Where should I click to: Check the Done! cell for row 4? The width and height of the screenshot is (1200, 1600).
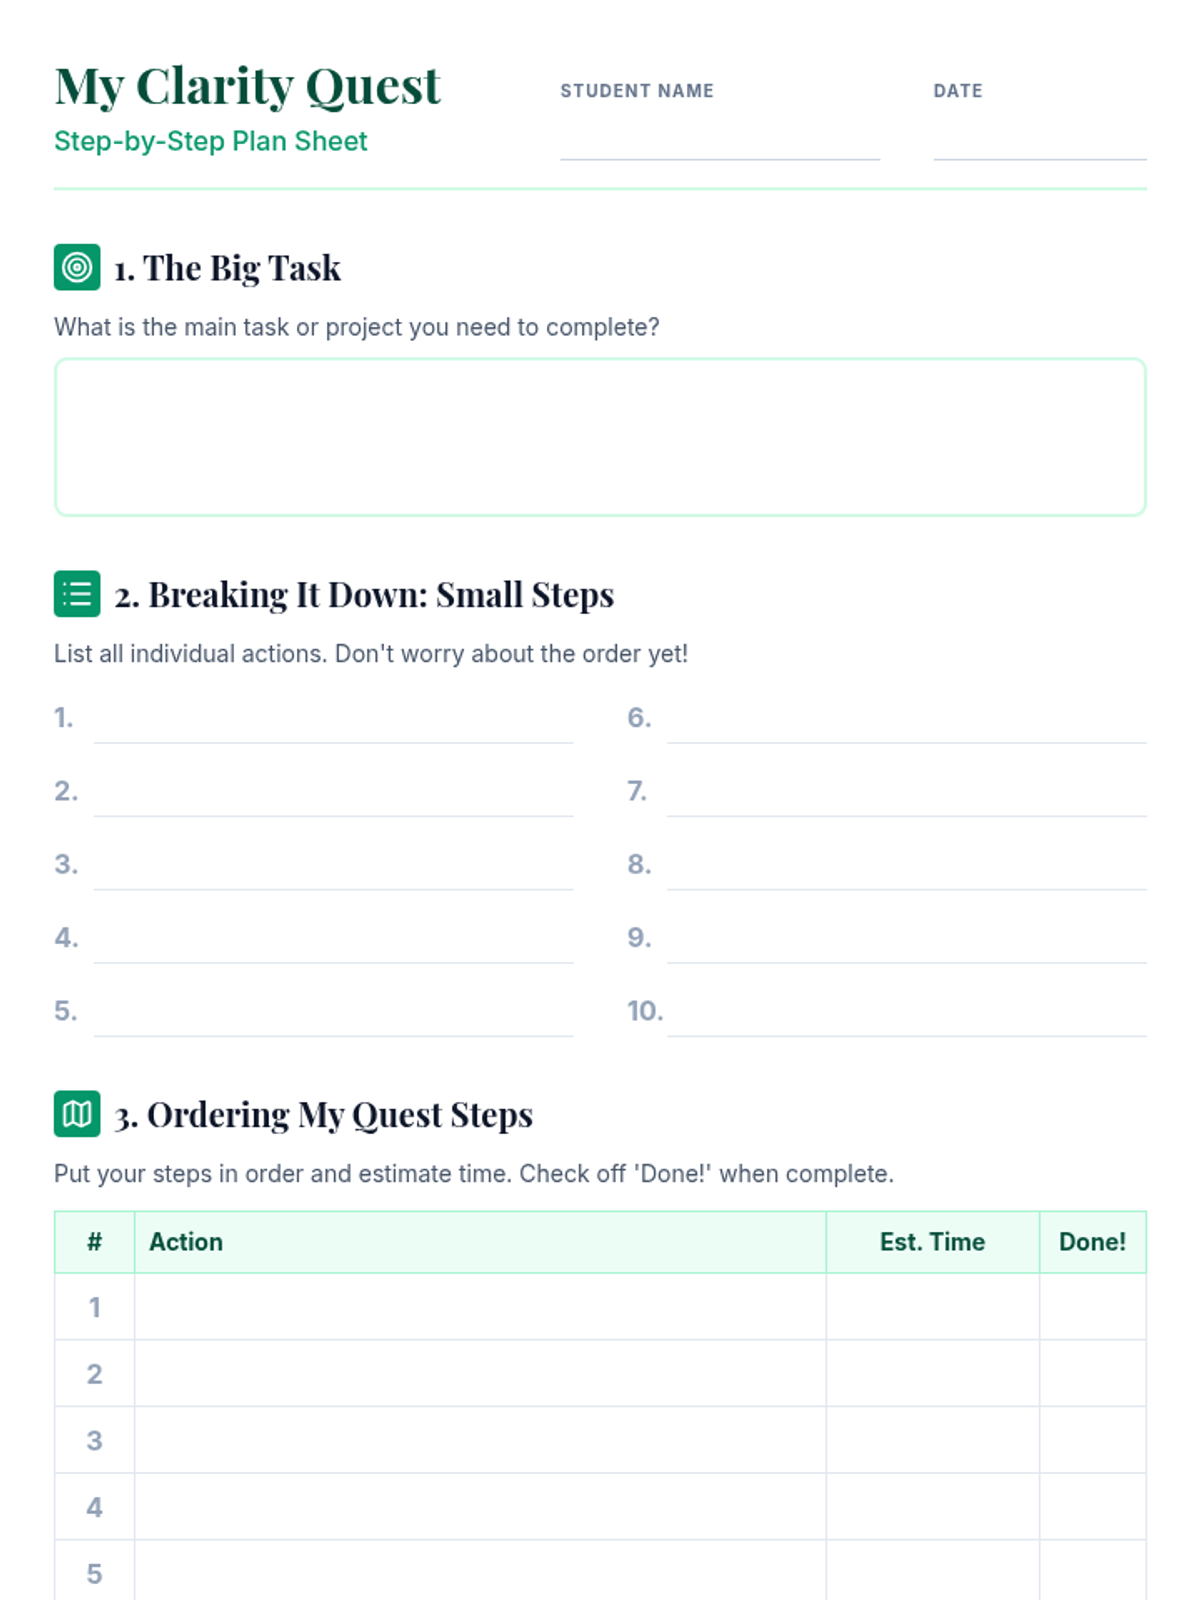[x=1093, y=1507]
